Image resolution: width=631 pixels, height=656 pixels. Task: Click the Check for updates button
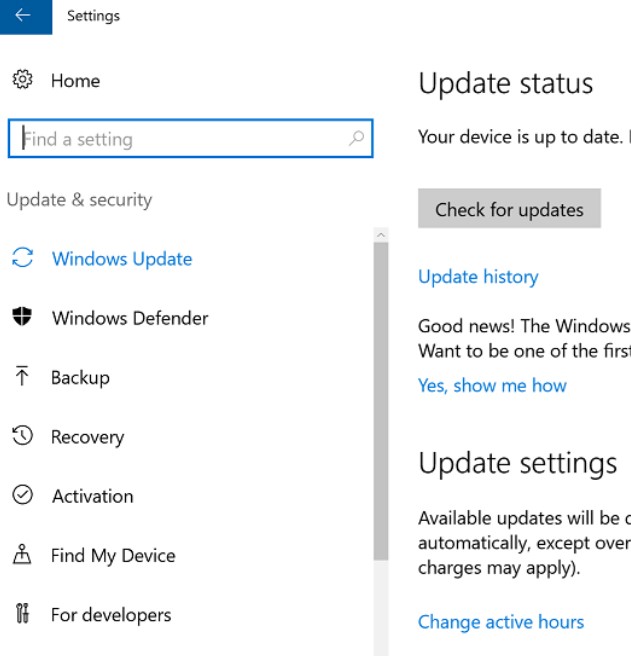pos(509,208)
